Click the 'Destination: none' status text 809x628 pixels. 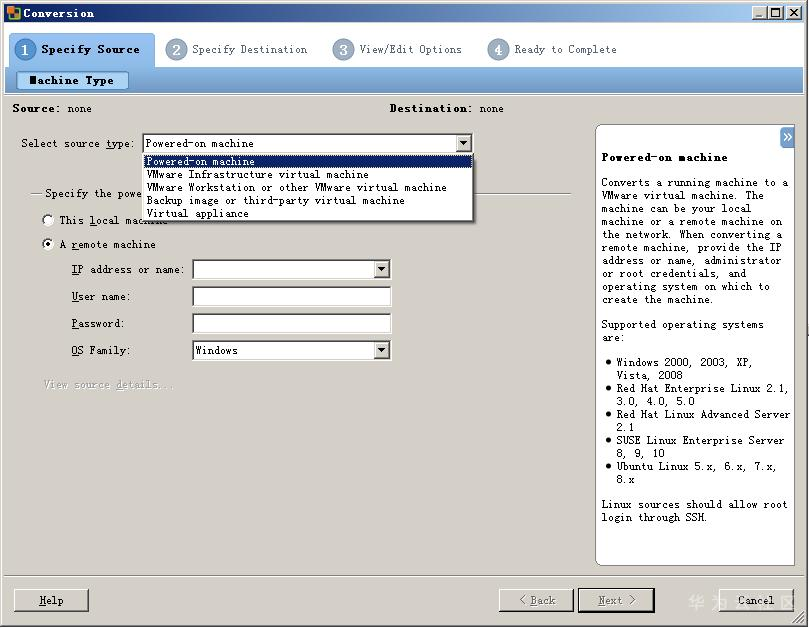click(x=446, y=108)
